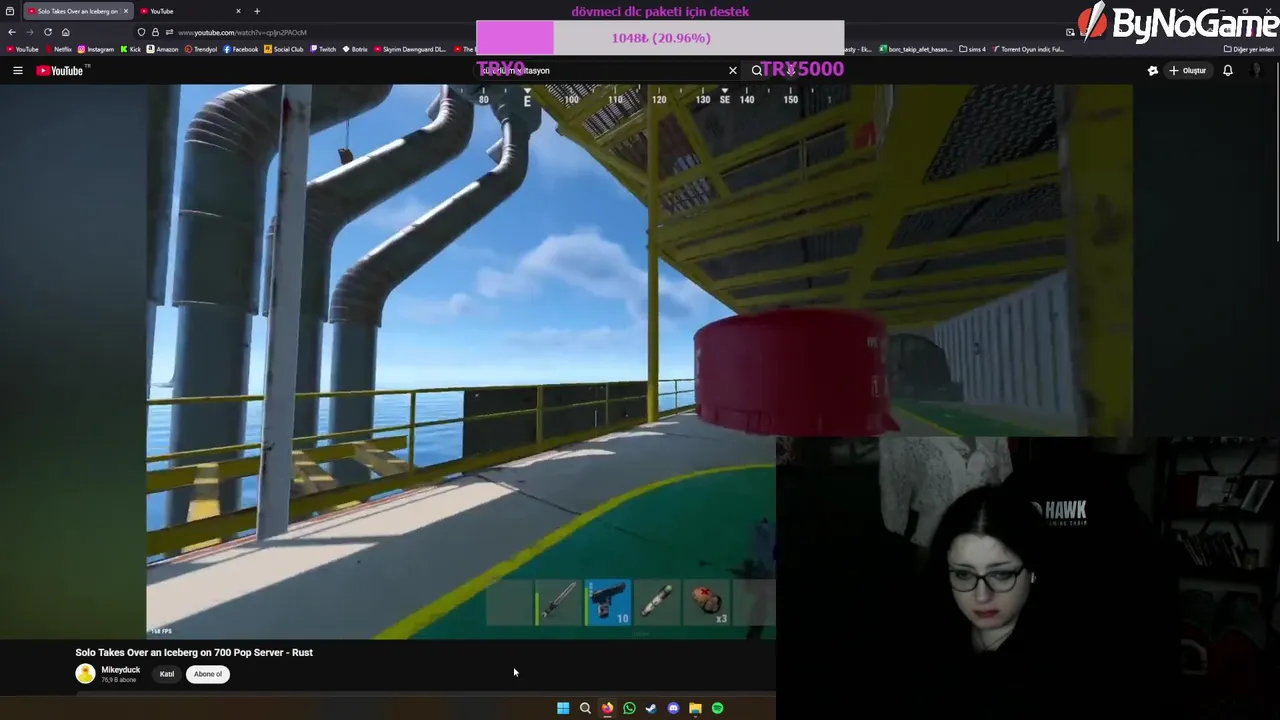Open a new browser tab with plus
The image size is (1280, 720).
pyautogui.click(x=257, y=11)
